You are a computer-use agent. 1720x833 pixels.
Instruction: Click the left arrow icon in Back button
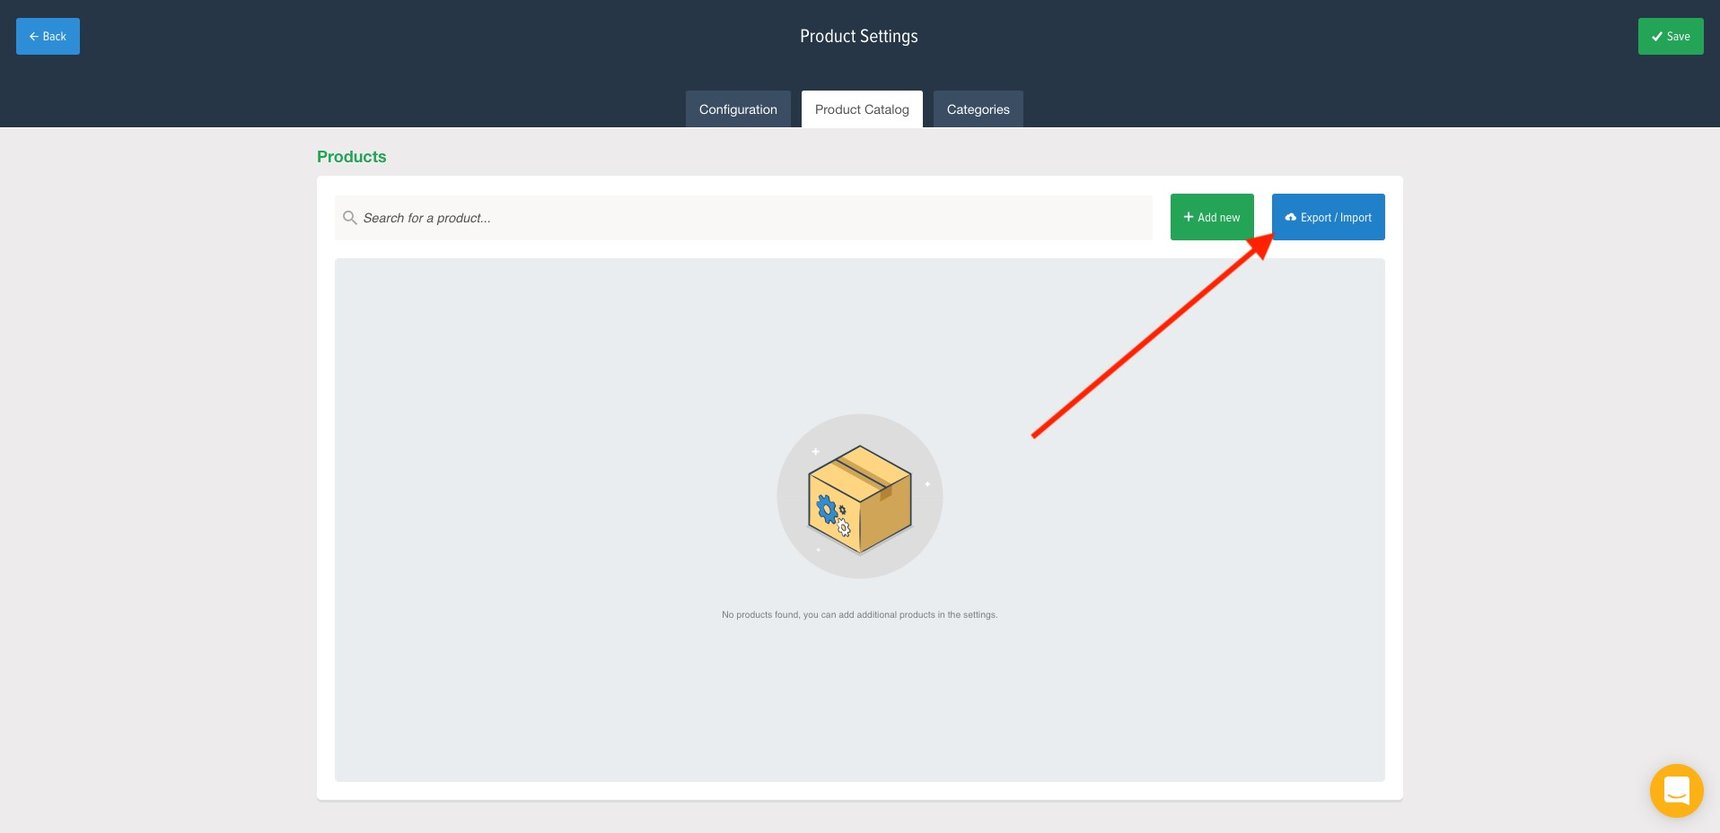pos(33,37)
